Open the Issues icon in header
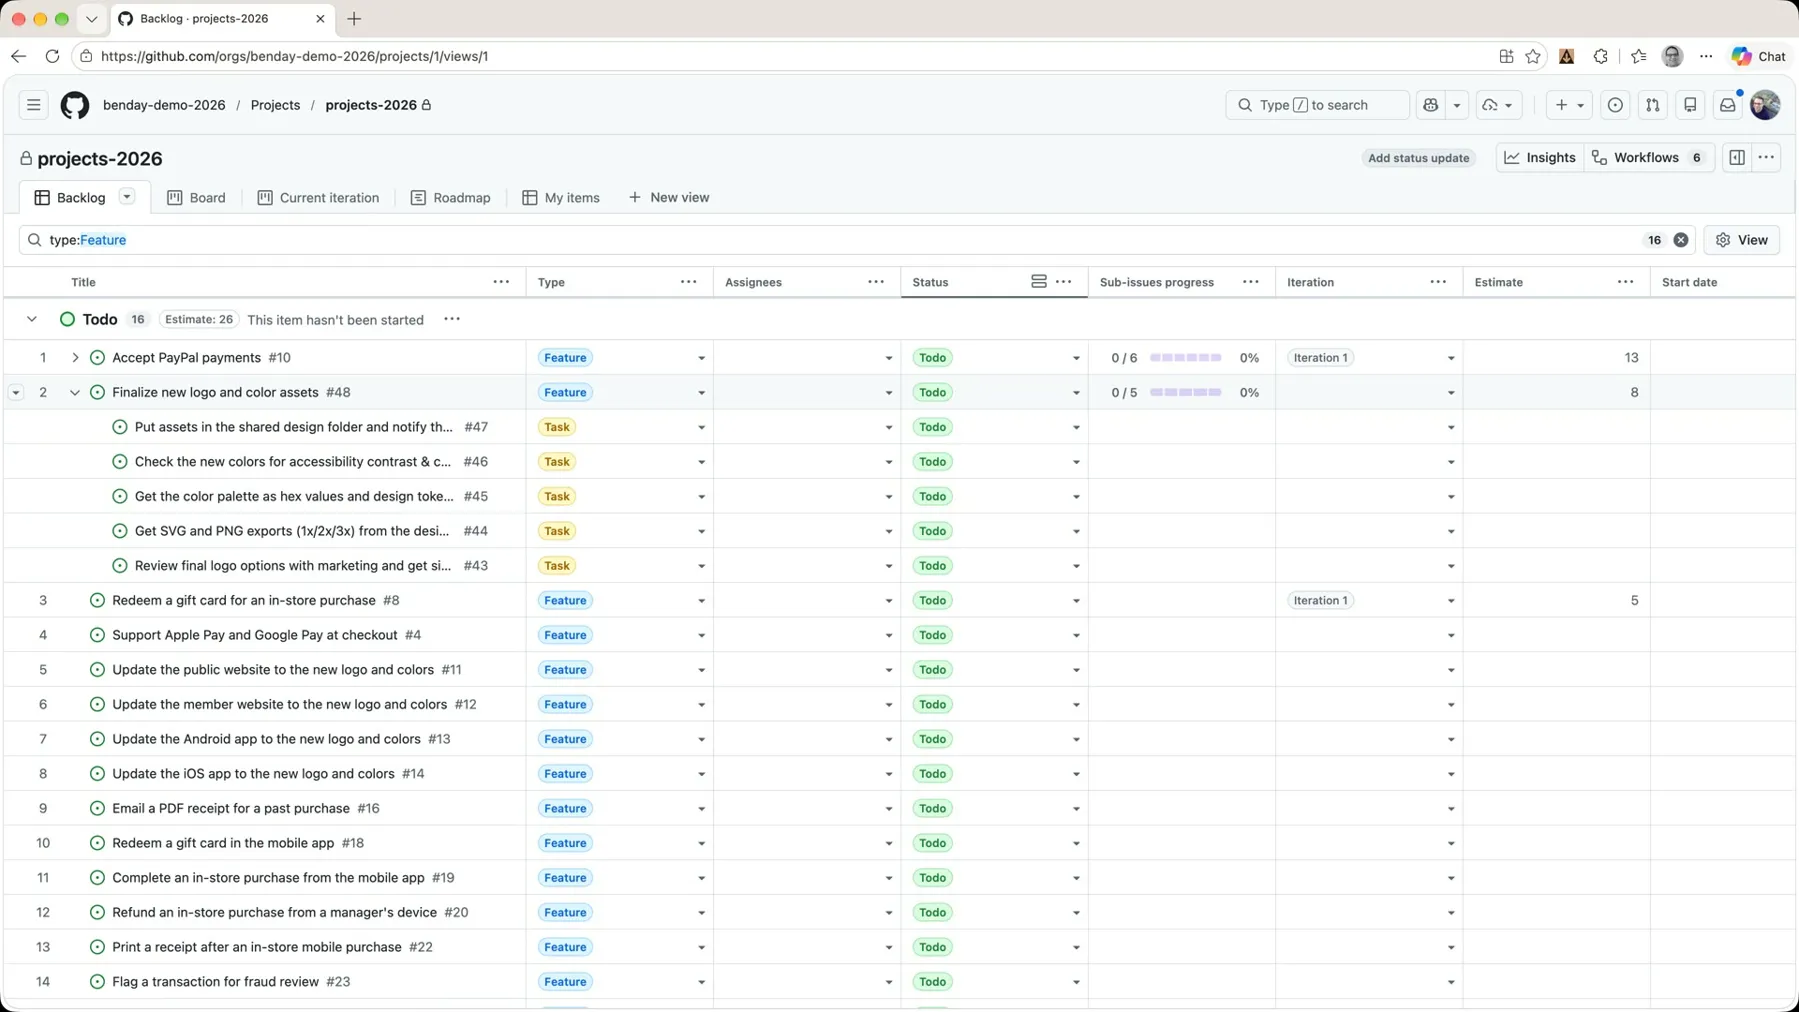Screen dimensions: 1799x1012 [1615, 105]
